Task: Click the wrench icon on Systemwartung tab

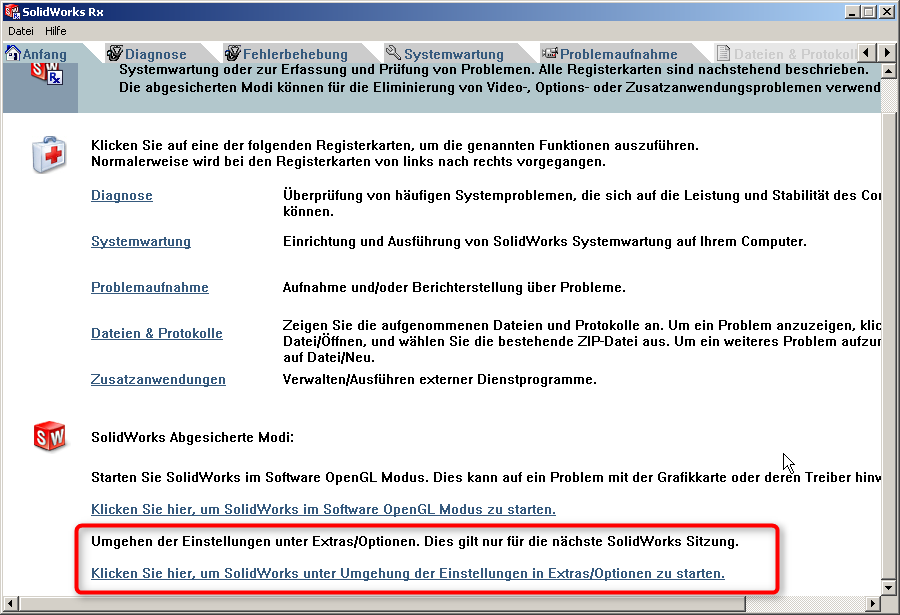Action: click(x=393, y=53)
